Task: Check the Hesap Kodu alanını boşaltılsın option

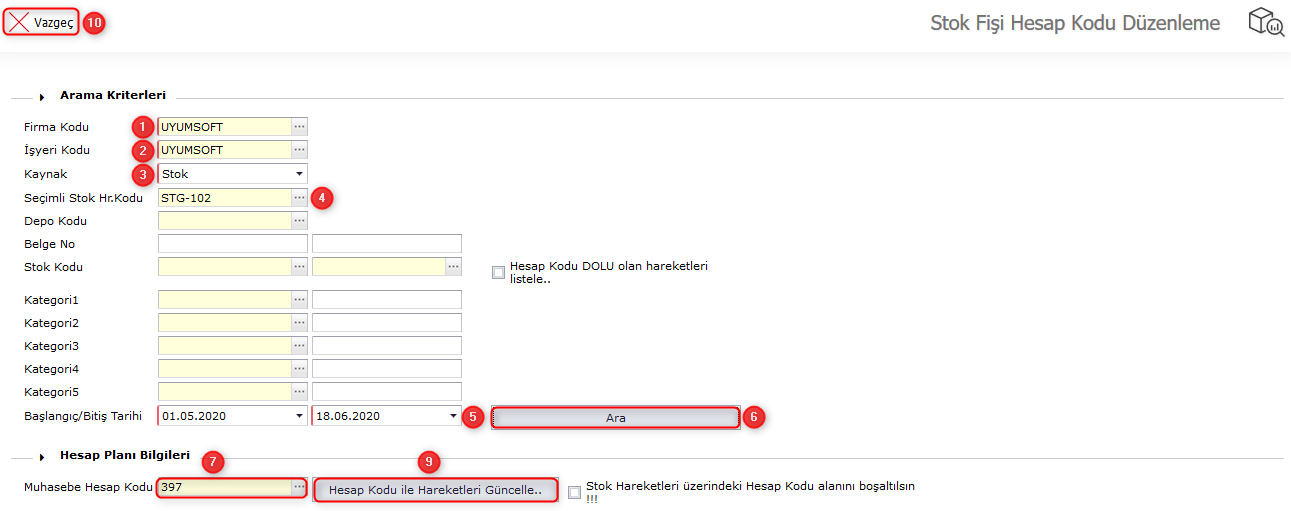Action: (574, 492)
